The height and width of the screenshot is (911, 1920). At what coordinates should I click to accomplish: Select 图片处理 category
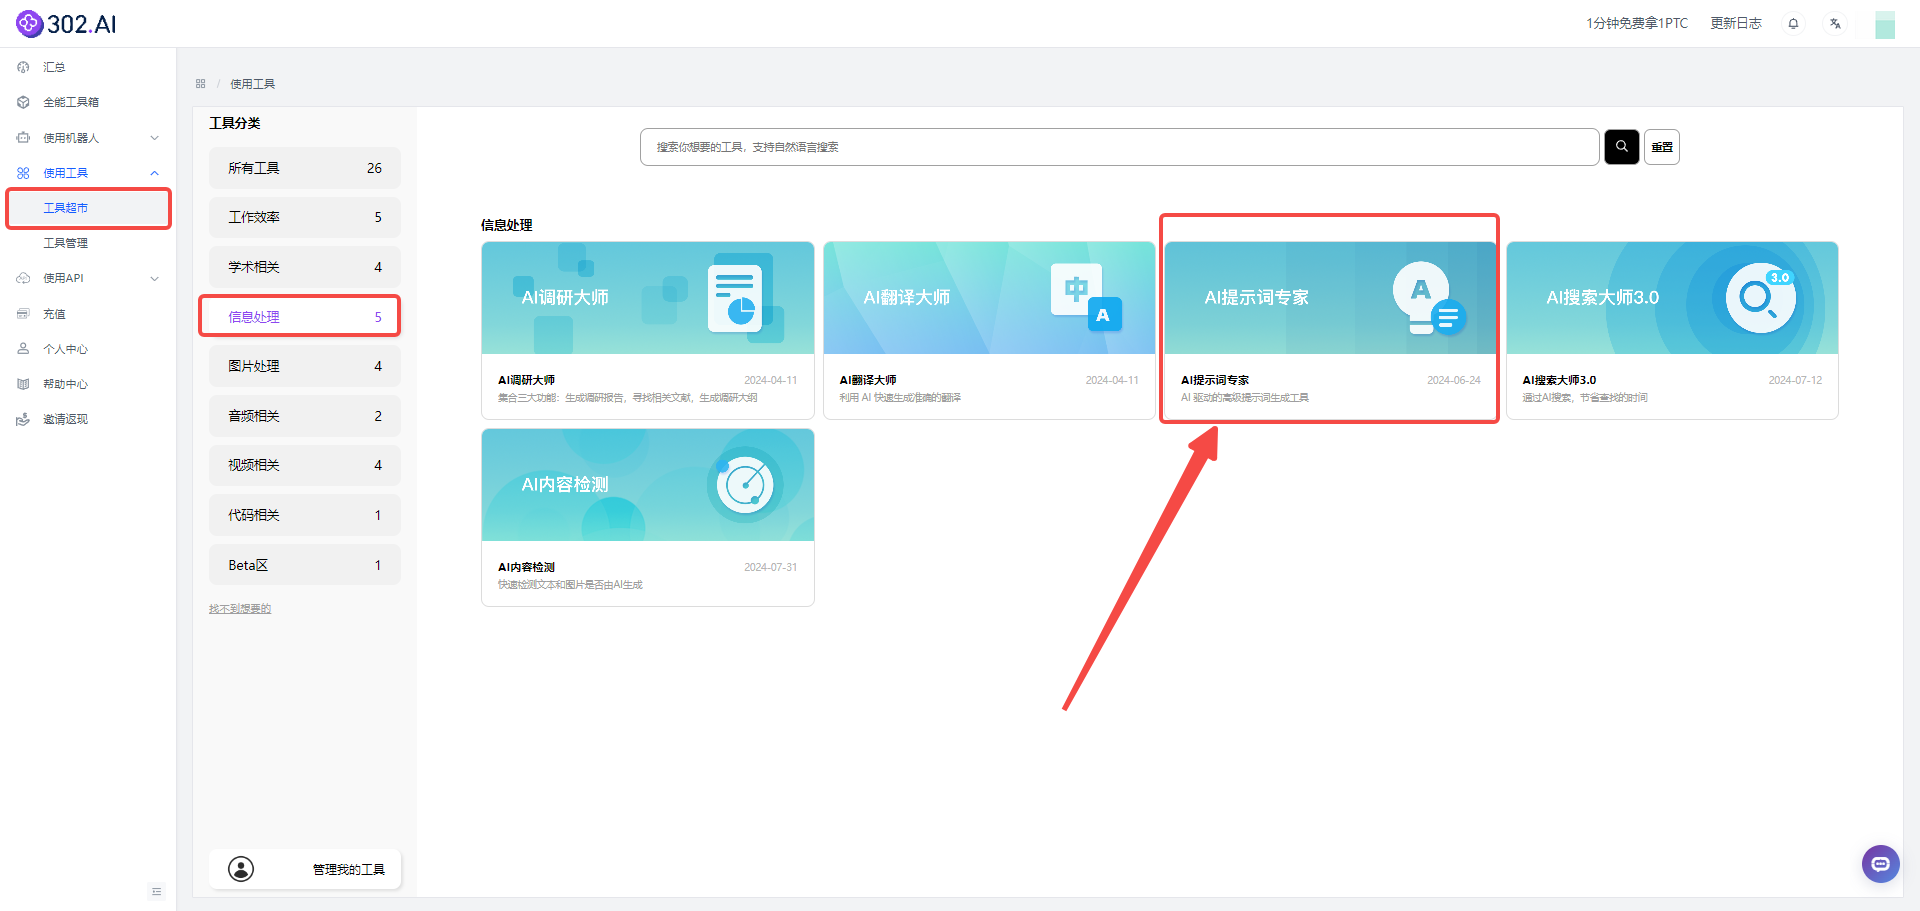[x=305, y=366]
